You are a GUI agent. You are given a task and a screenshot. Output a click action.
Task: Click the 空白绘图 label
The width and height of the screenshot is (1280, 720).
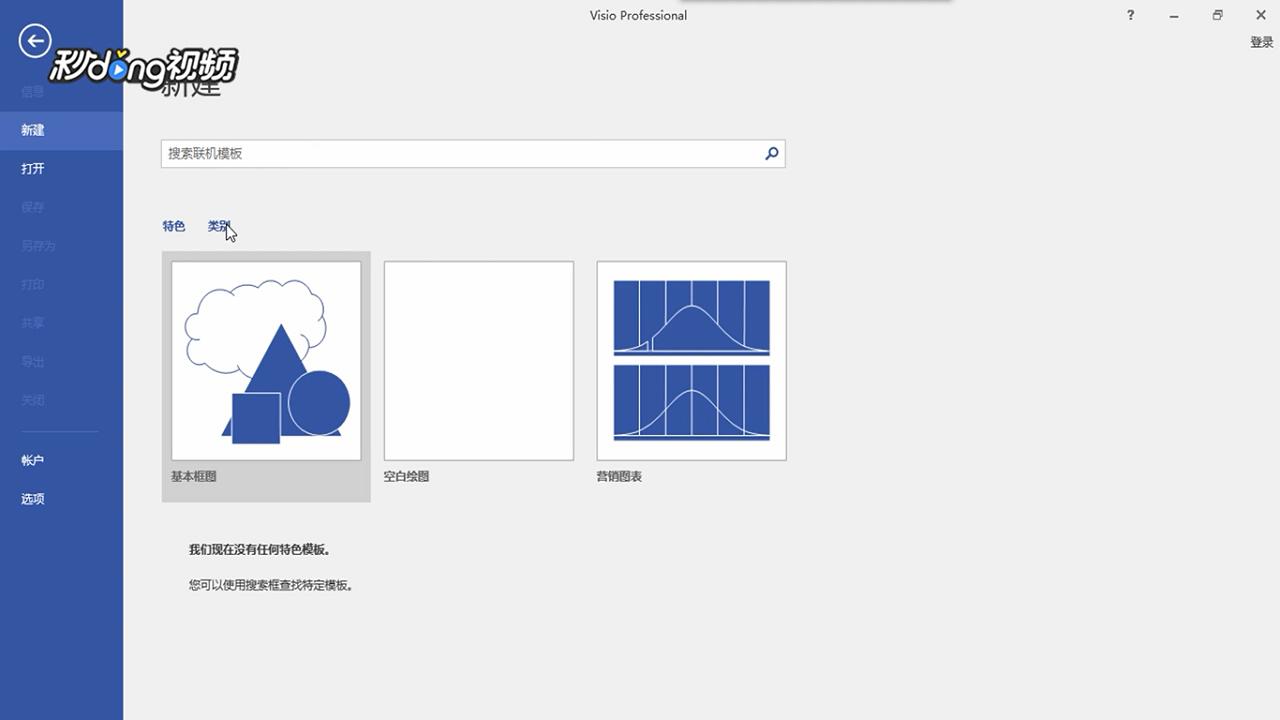point(407,477)
